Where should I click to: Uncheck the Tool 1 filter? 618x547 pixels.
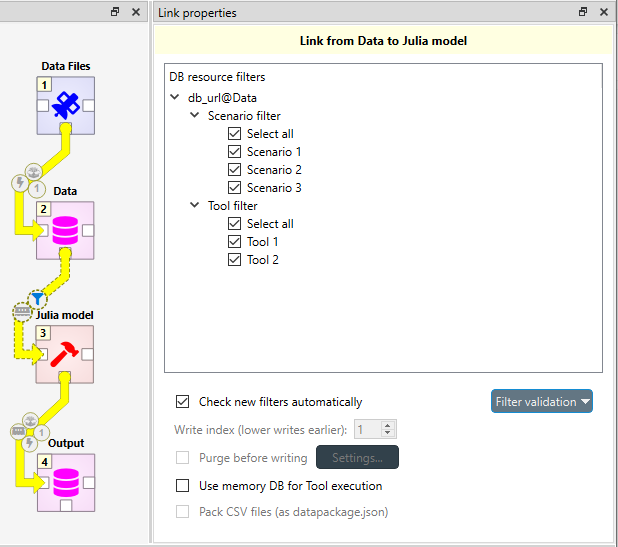coord(235,242)
